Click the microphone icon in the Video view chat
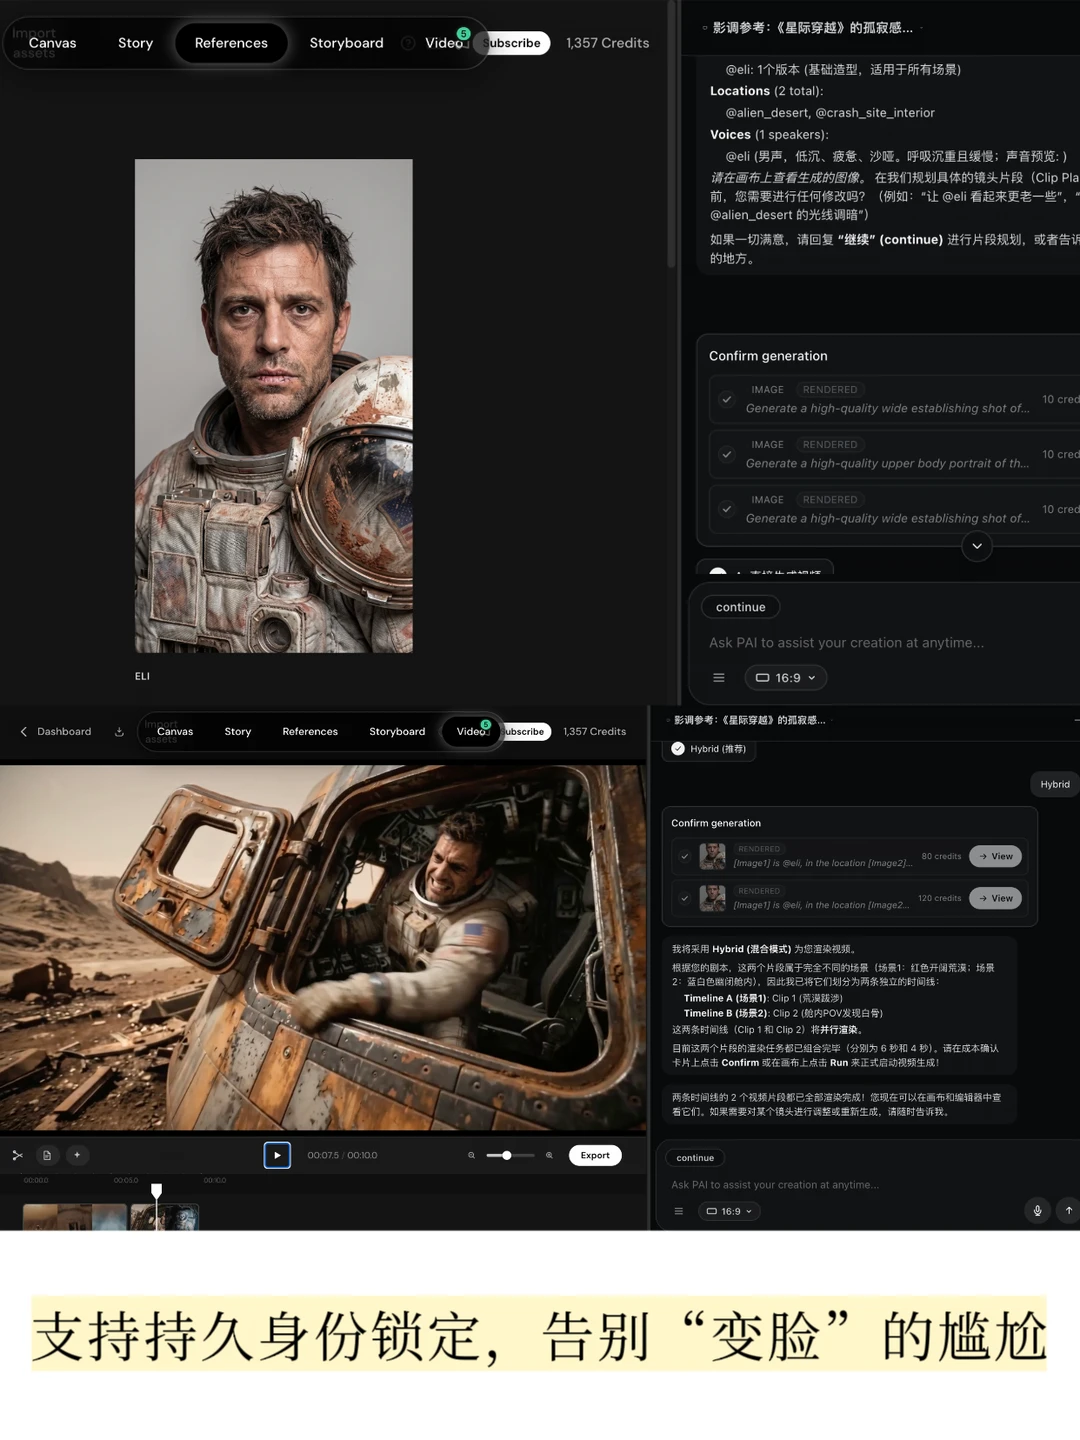The height and width of the screenshot is (1440, 1080). point(1037,1210)
